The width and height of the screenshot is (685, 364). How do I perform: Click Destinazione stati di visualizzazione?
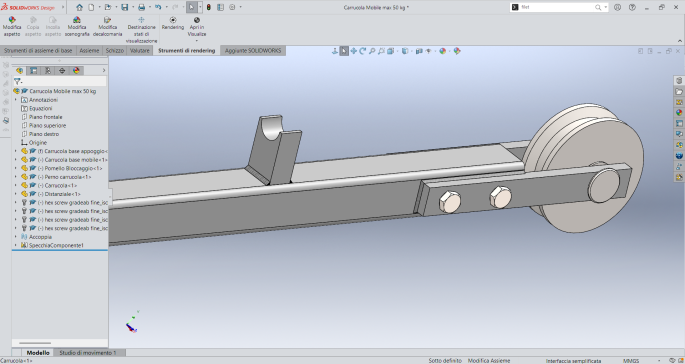pyautogui.click(x=141, y=30)
